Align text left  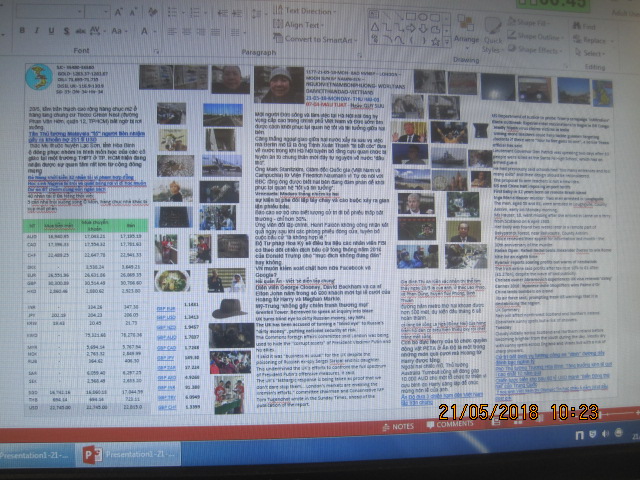click(172, 32)
